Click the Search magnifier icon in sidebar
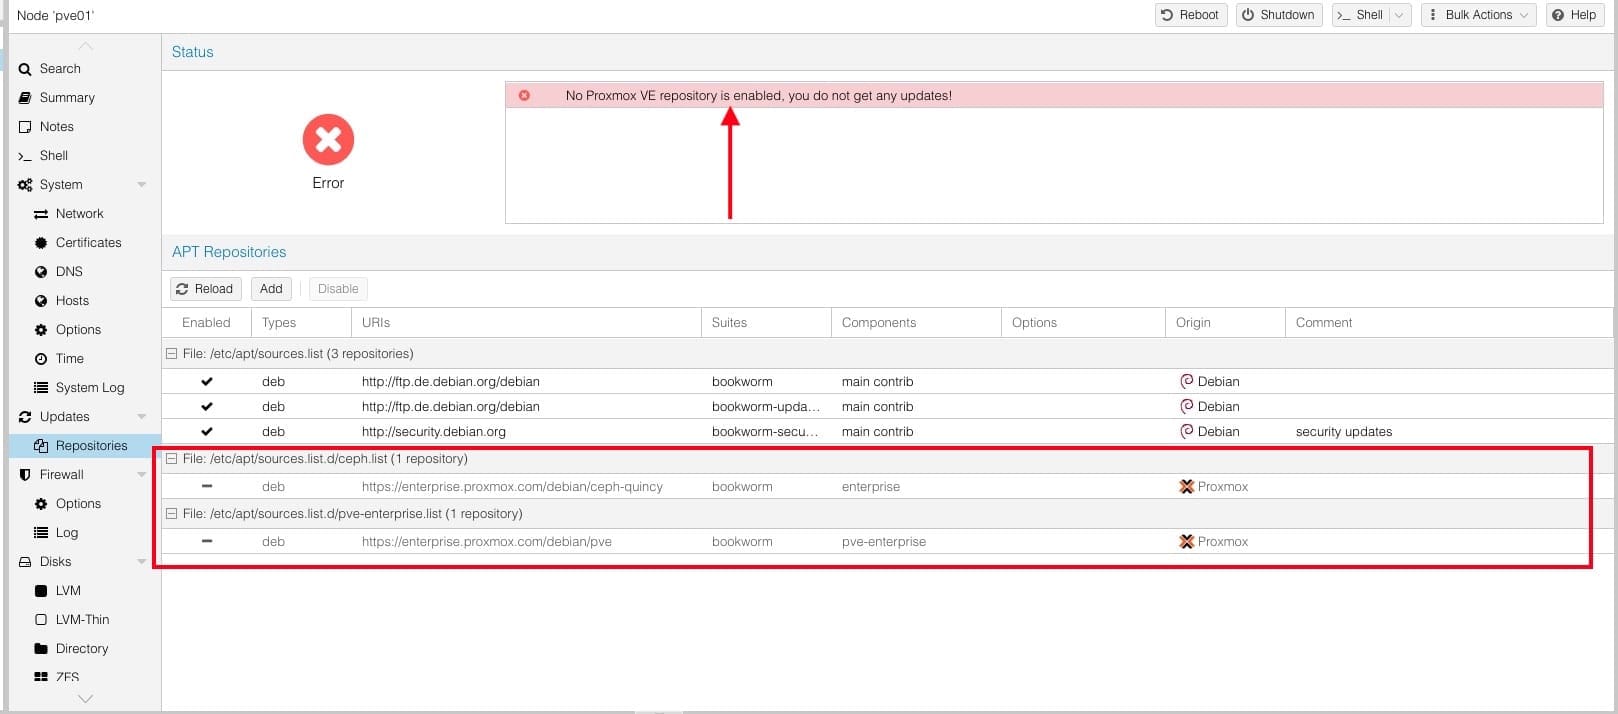This screenshot has width=1618, height=714. point(25,69)
